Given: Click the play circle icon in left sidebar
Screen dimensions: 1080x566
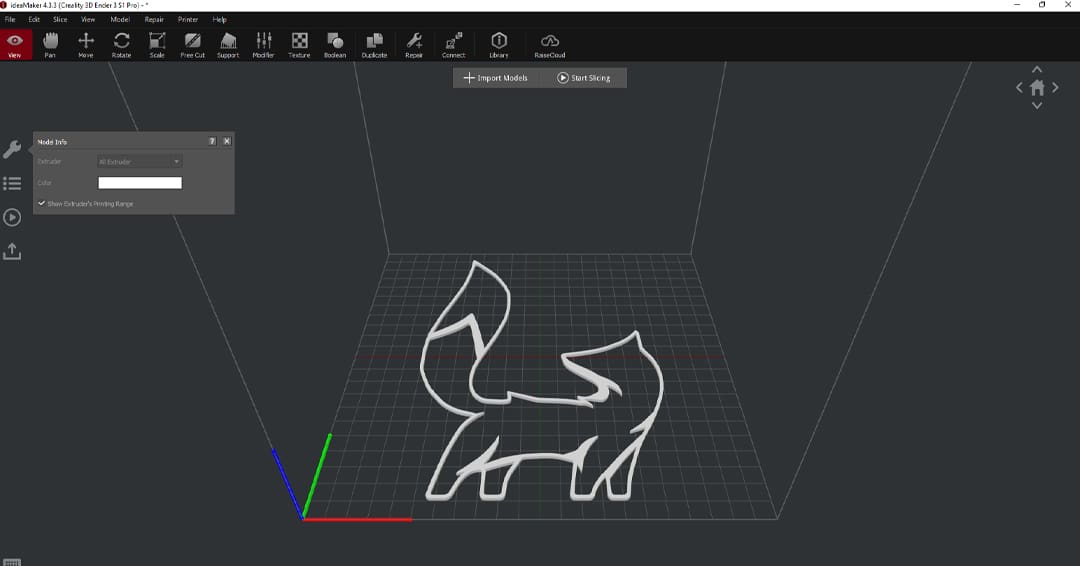Looking at the screenshot, I should [x=12, y=218].
